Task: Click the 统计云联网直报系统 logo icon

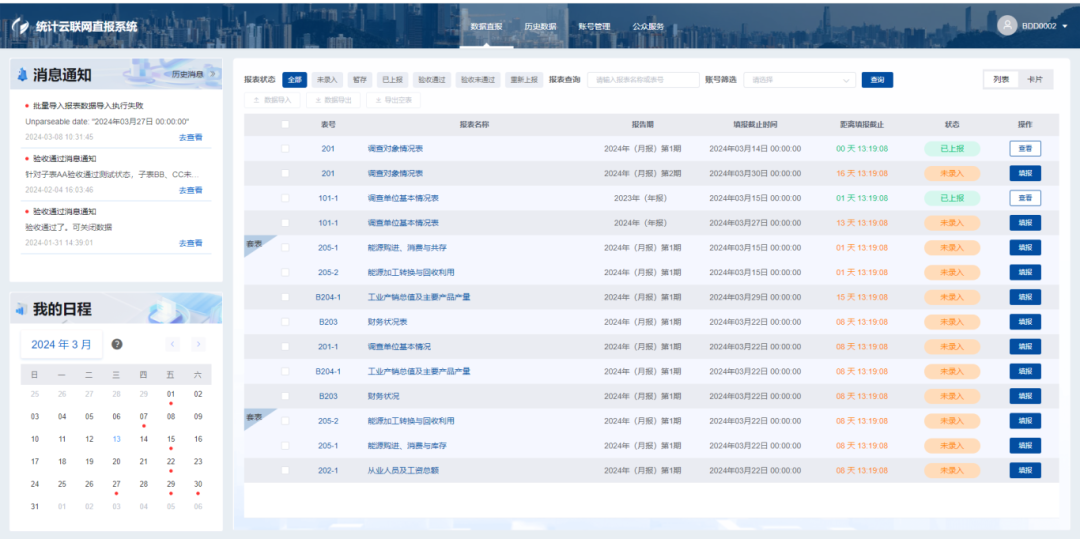Action: [x=20, y=27]
